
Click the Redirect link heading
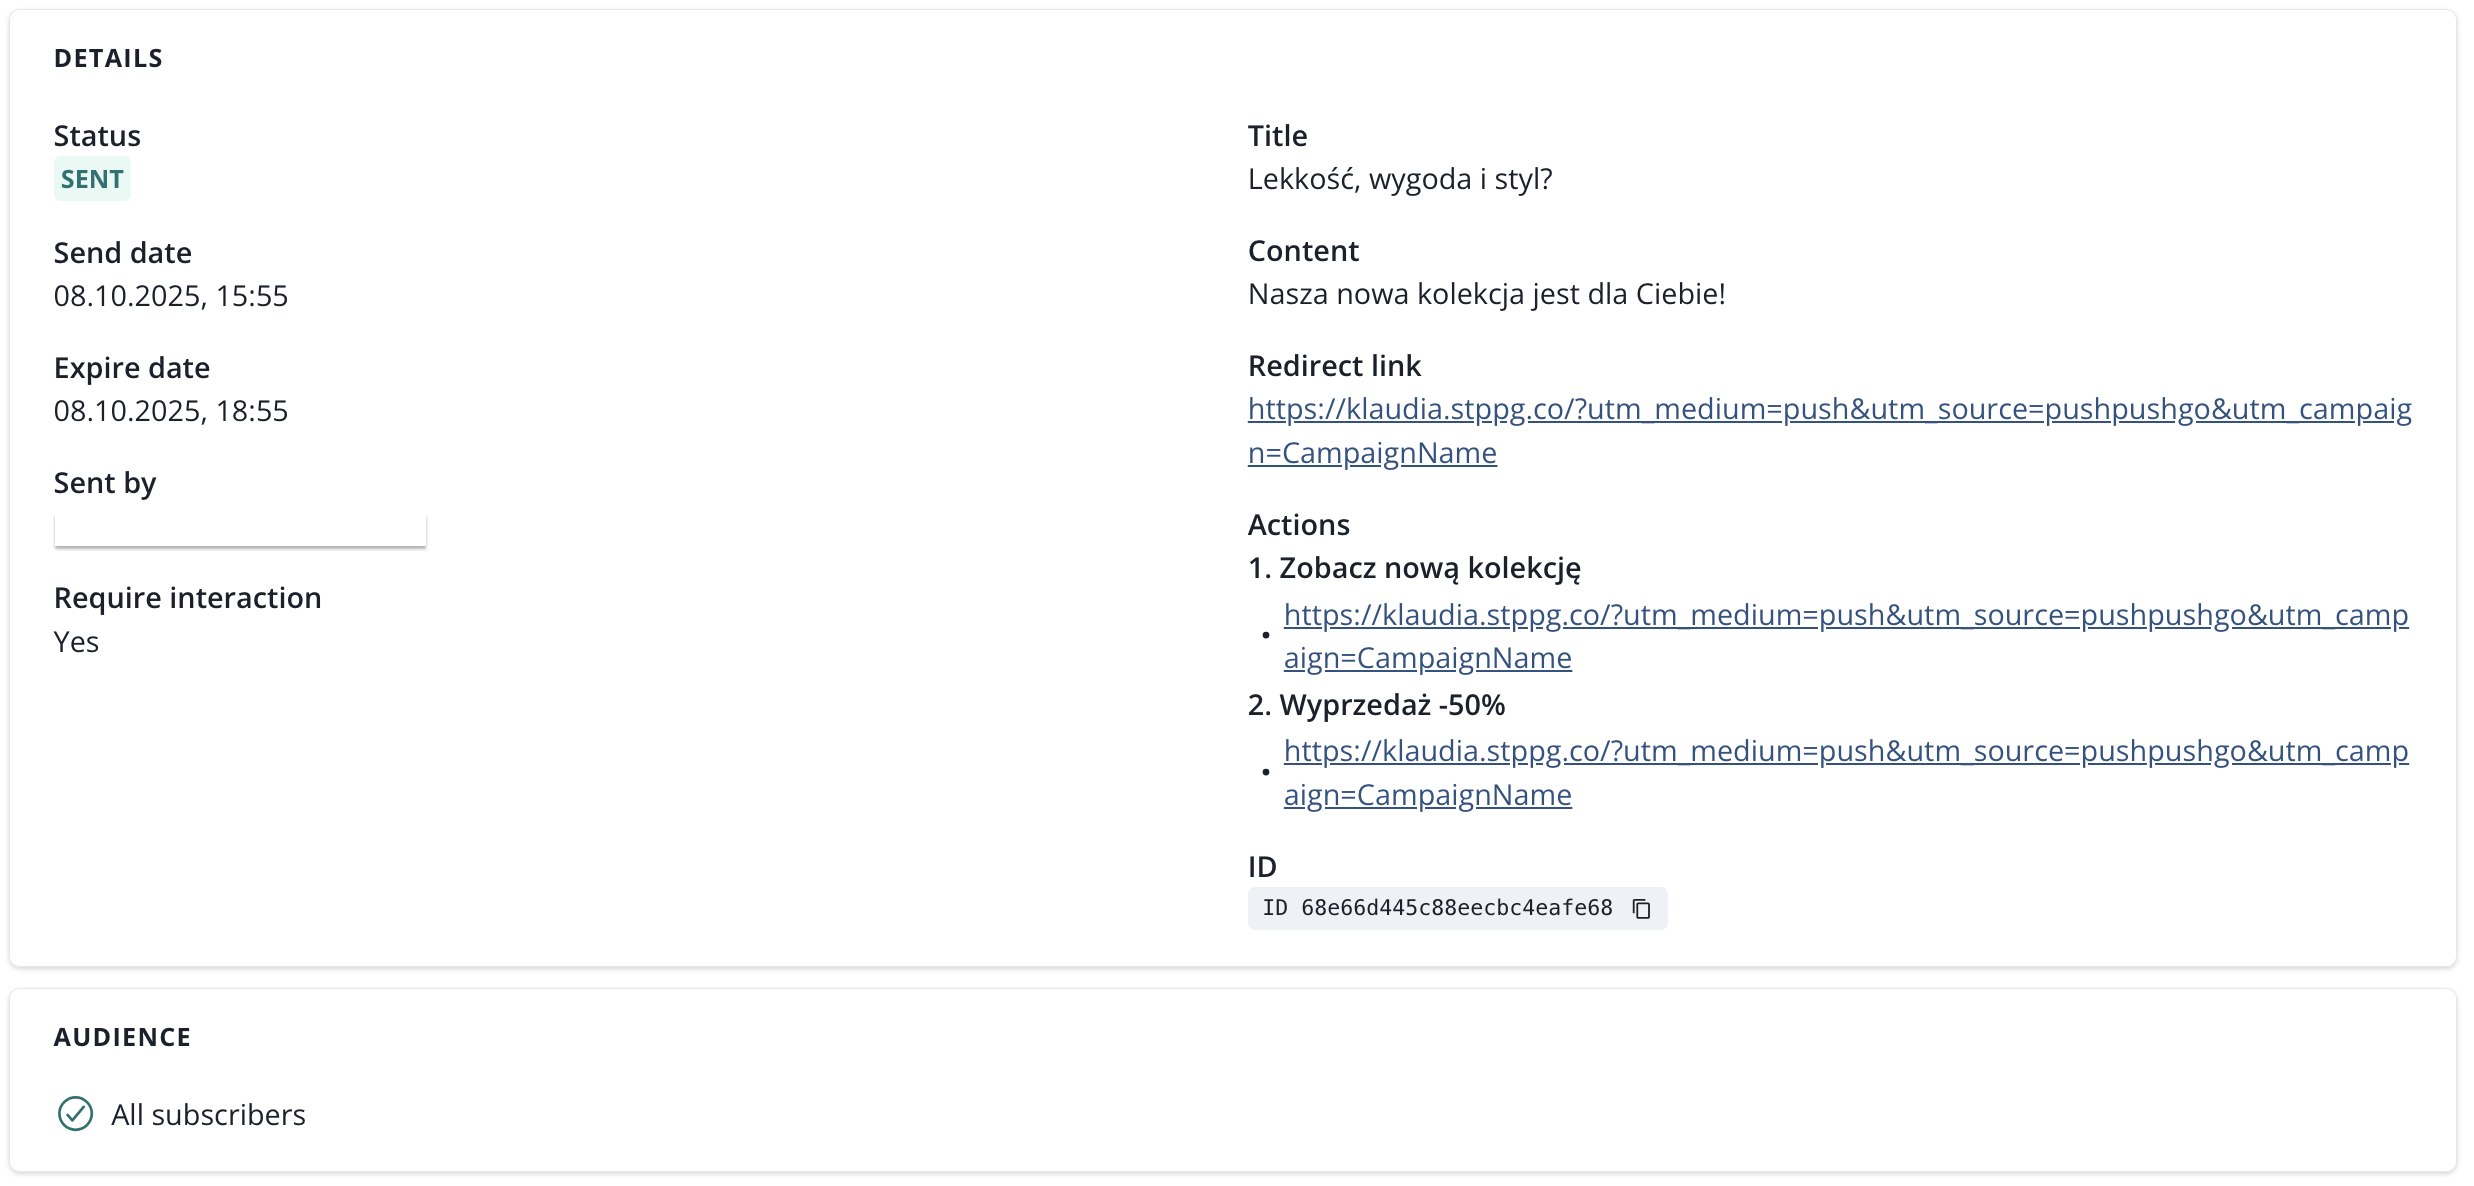1334,366
